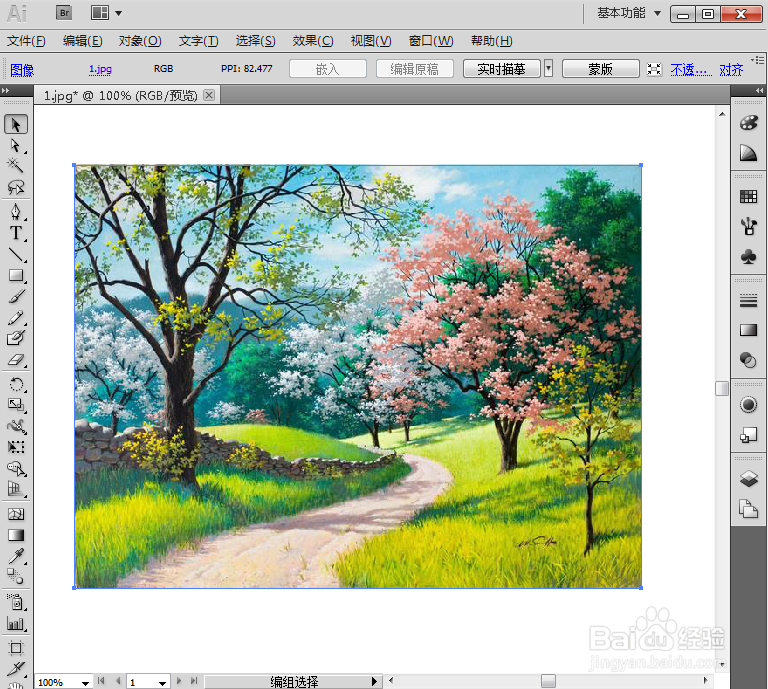Open the artboard number dropdown
768x689 pixels.
(x=162, y=682)
